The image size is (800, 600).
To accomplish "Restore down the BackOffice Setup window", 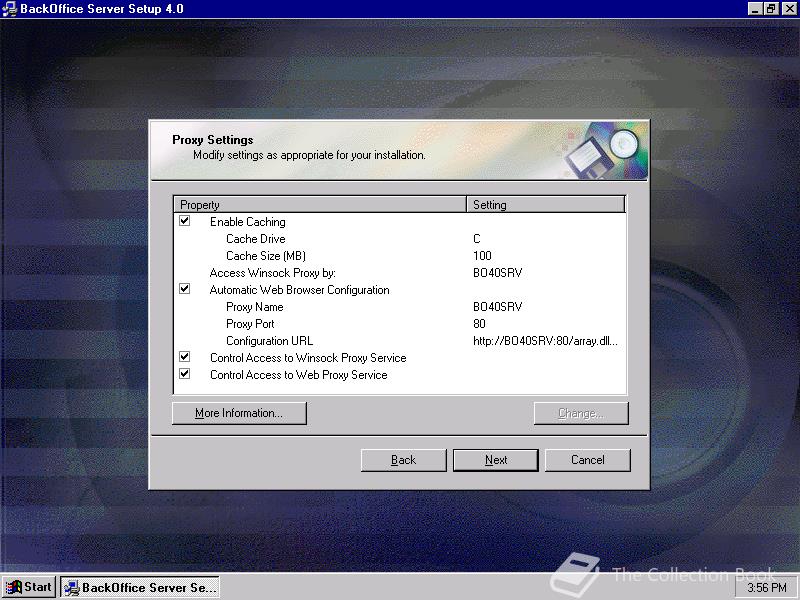I will [x=771, y=9].
